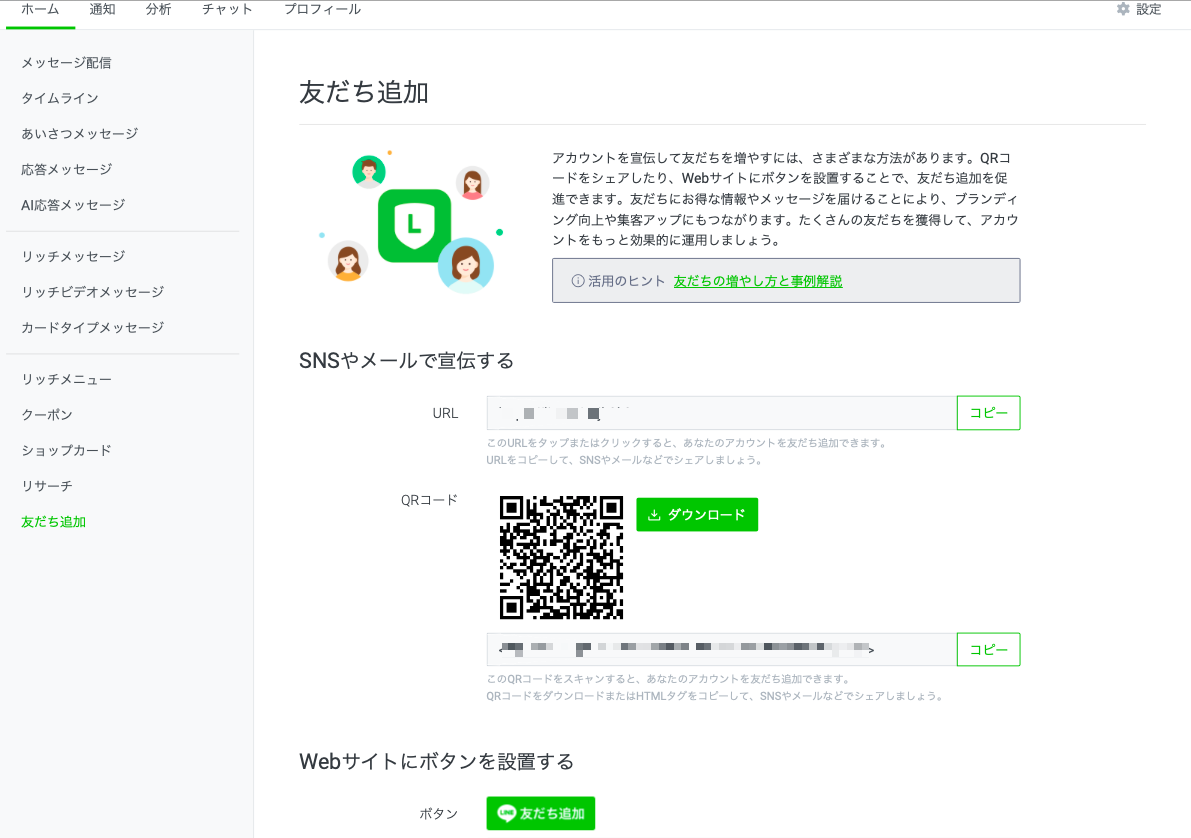Switch to the チャット tab

(x=227, y=10)
